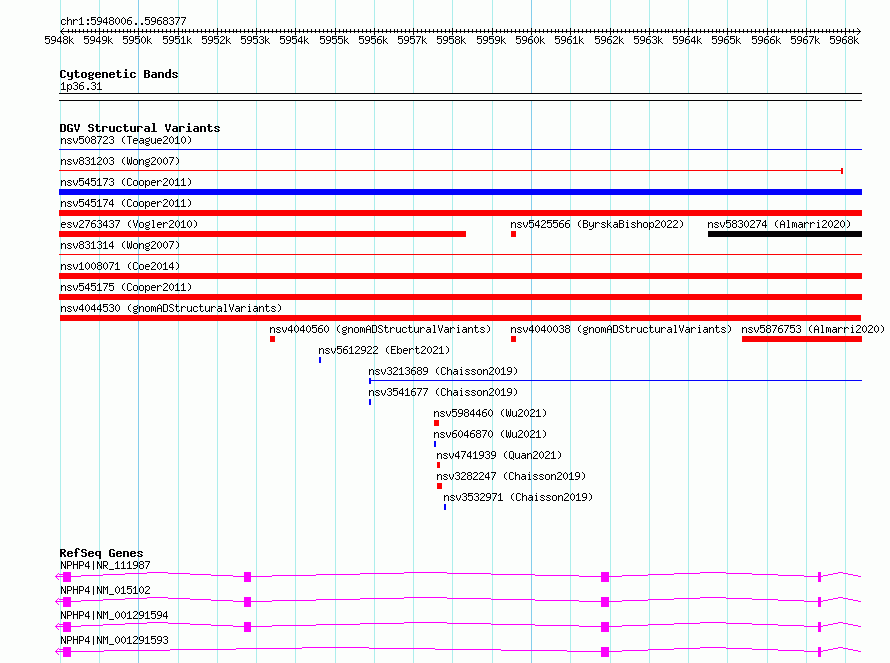This screenshot has height=663, width=890.
Task: Select the nsv545175 (Cooper2011) variant label
Action: coord(126,287)
